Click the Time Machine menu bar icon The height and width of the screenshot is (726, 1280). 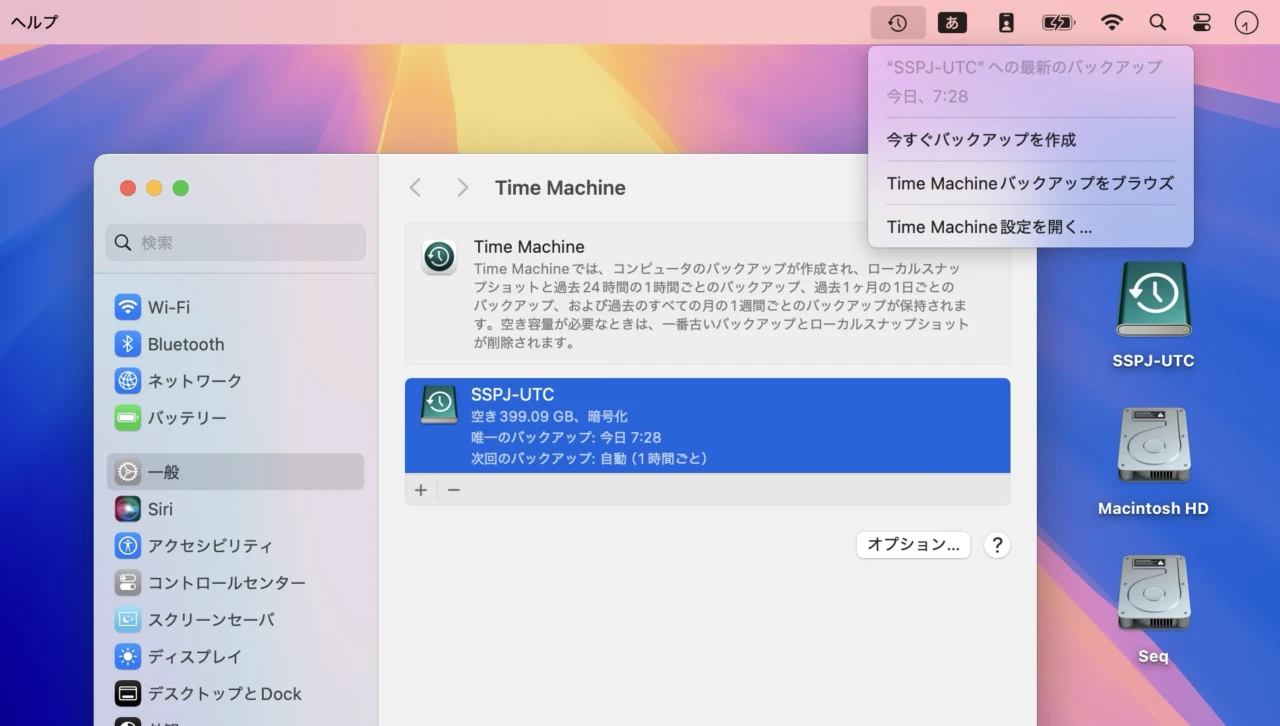pos(897,22)
